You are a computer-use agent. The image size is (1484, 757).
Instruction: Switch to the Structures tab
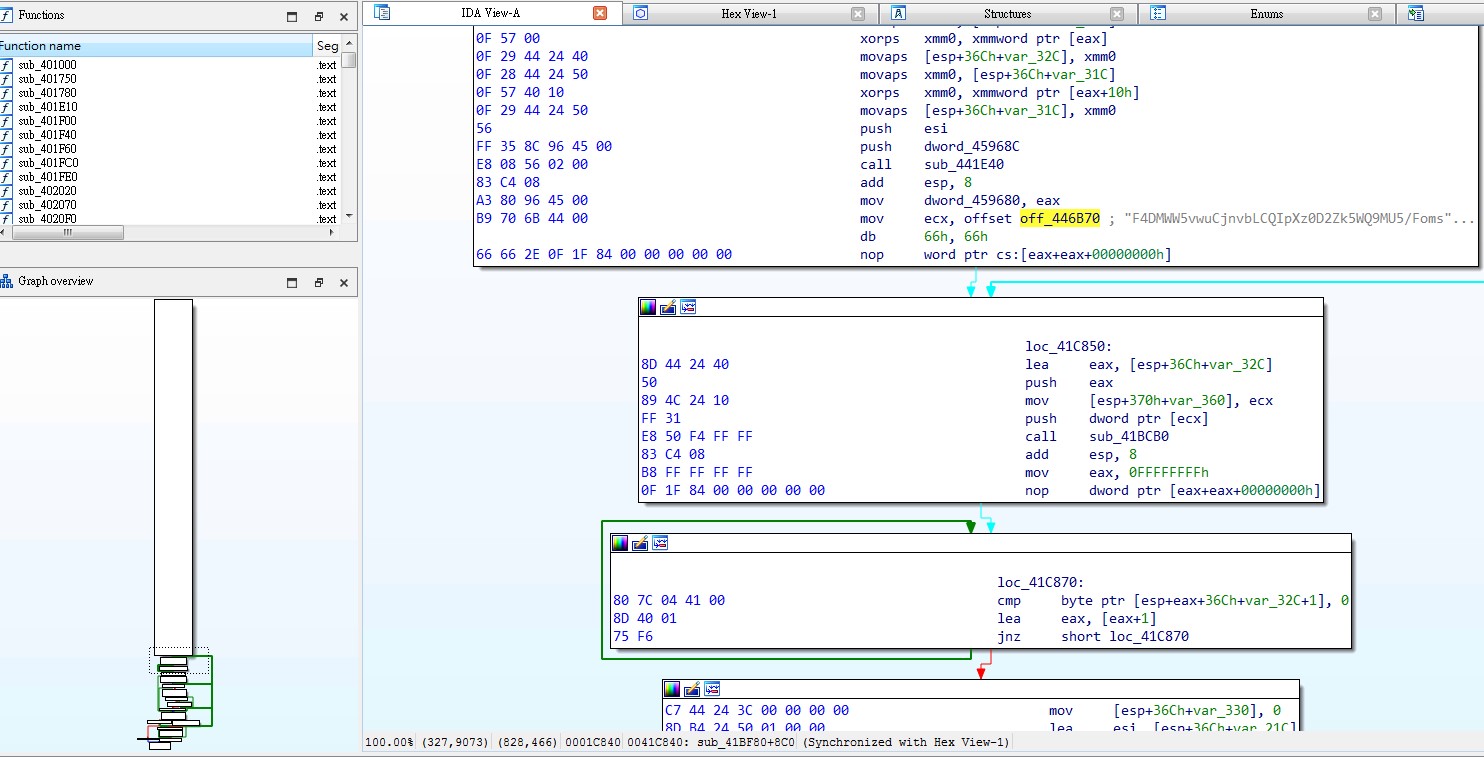click(1007, 14)
